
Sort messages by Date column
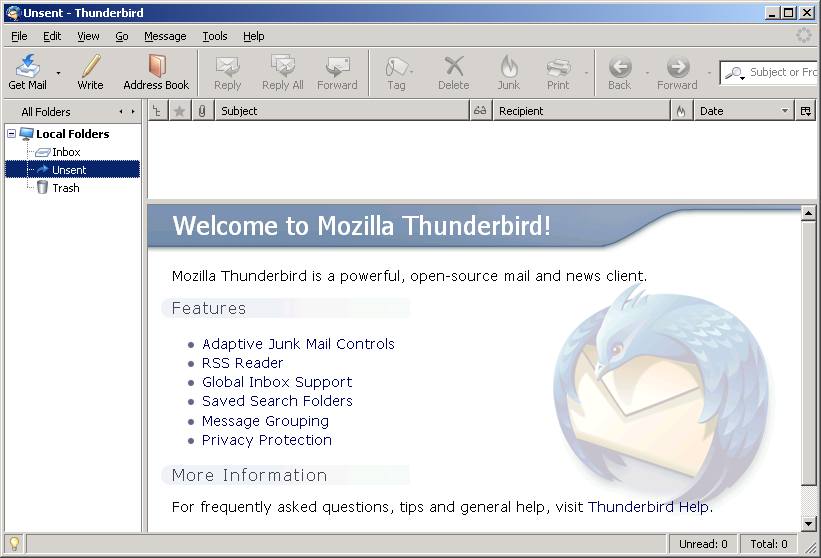tap(744, 111)
